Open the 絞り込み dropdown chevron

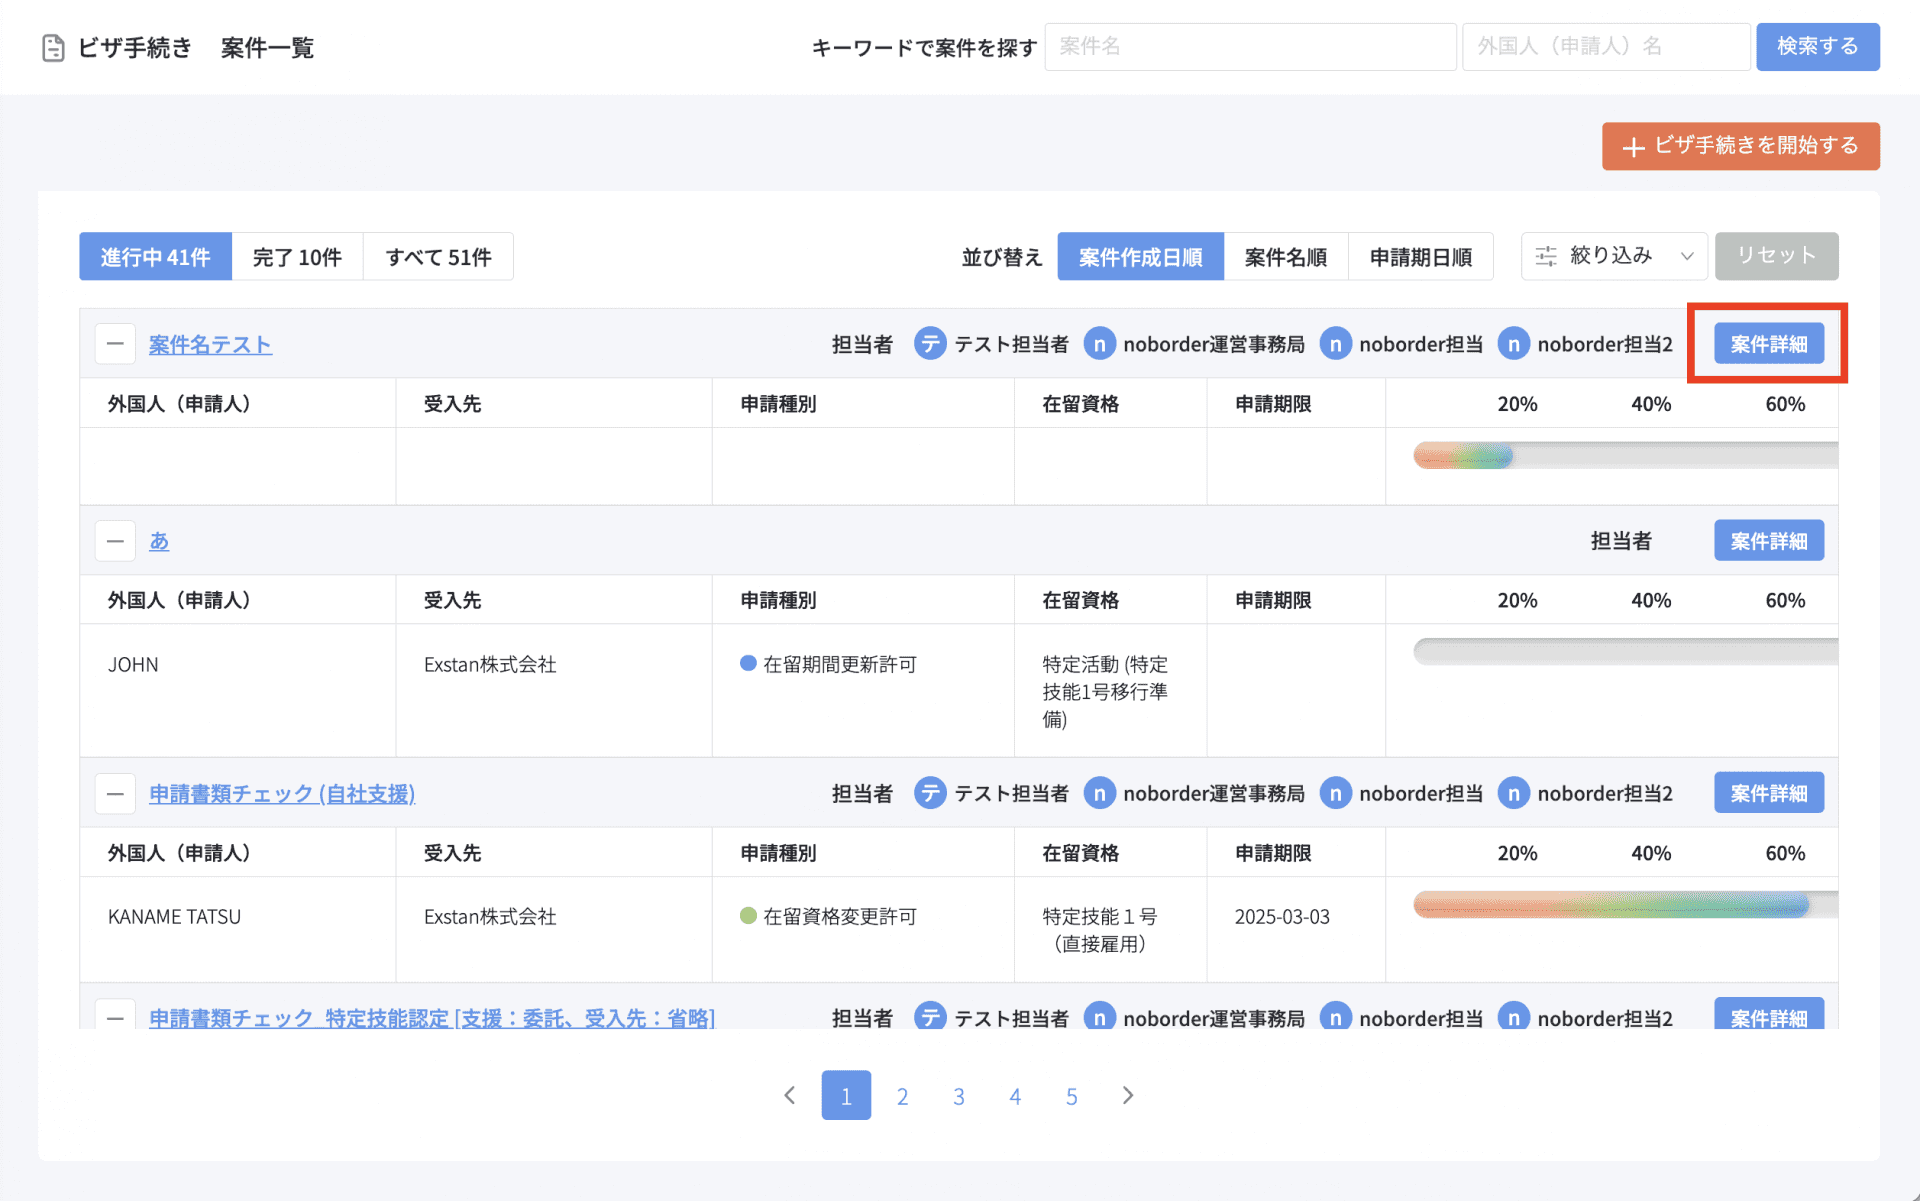1687,256
